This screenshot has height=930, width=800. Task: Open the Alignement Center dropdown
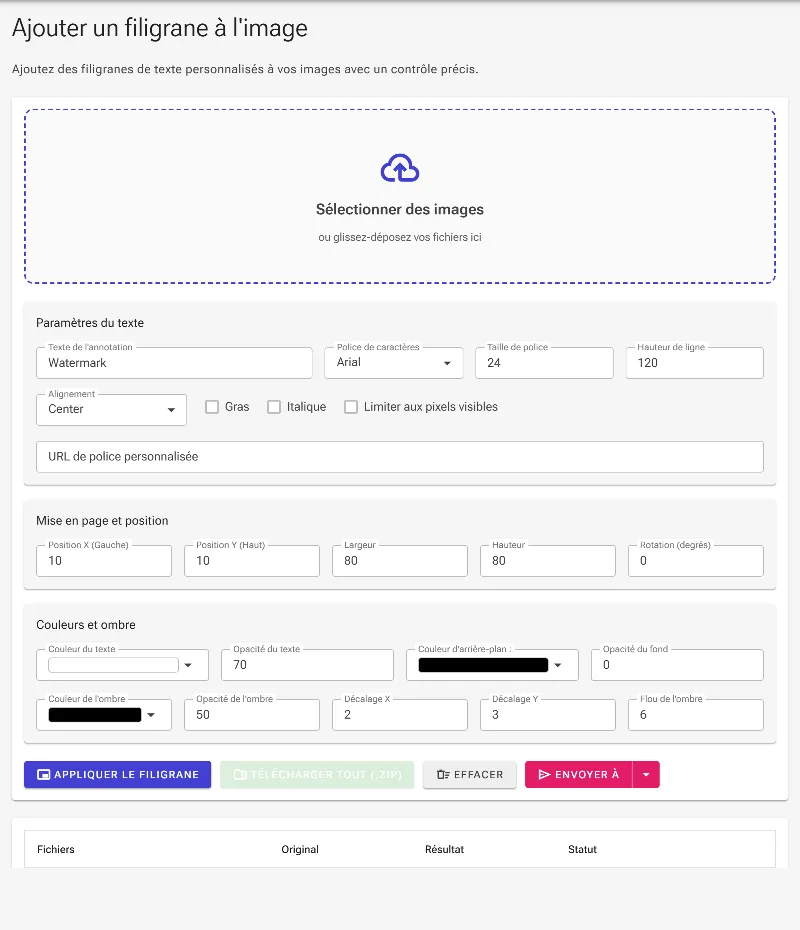[111, 410]
